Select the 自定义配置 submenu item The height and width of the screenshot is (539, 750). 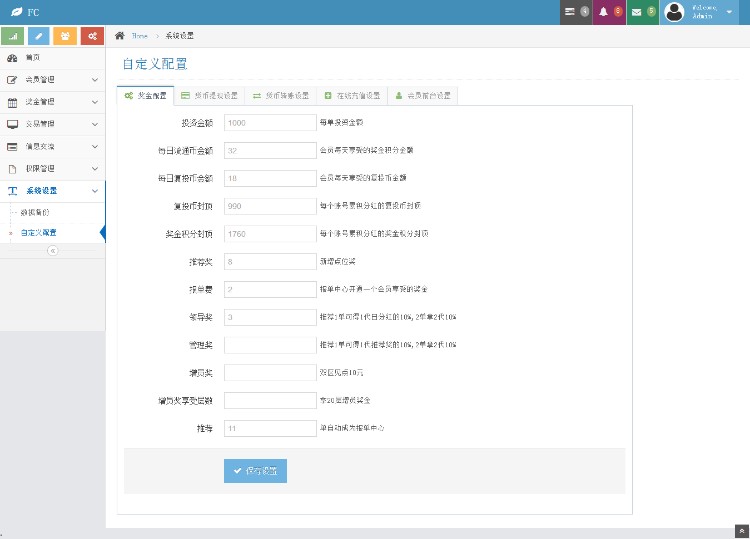[x=38, y=233]
